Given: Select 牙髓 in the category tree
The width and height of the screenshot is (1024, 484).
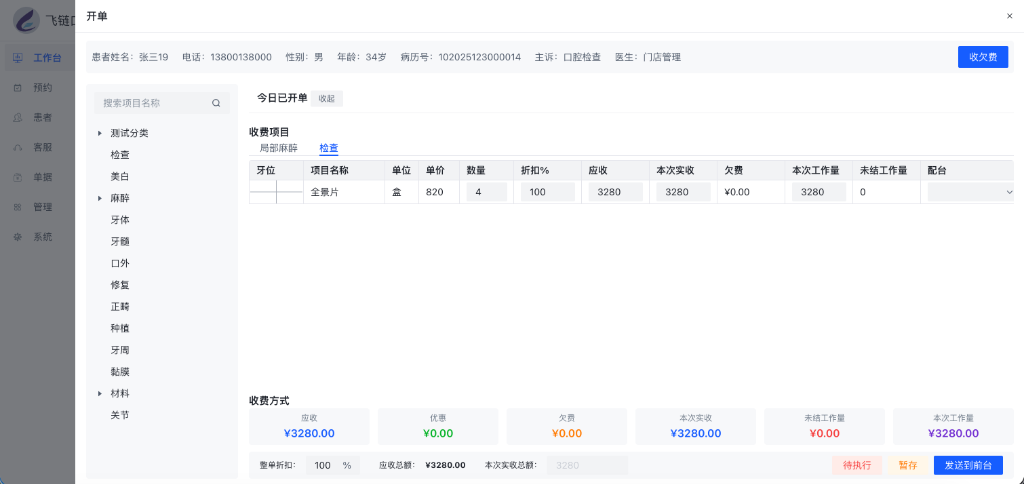Looking at the screenshot, I should (x=120, y=242).
